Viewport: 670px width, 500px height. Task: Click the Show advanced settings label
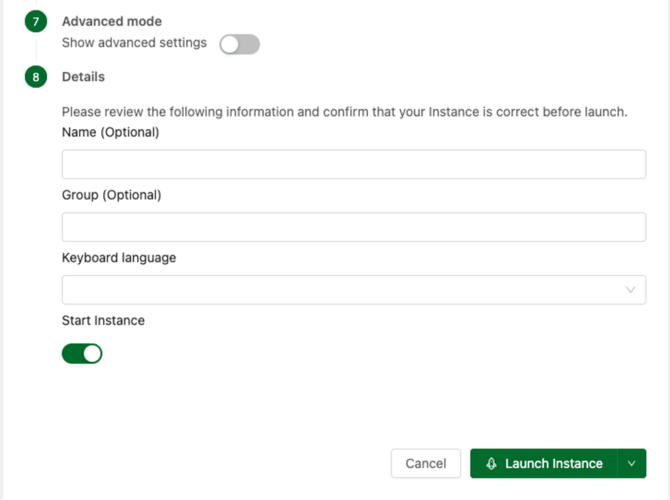tap(134, 43)
